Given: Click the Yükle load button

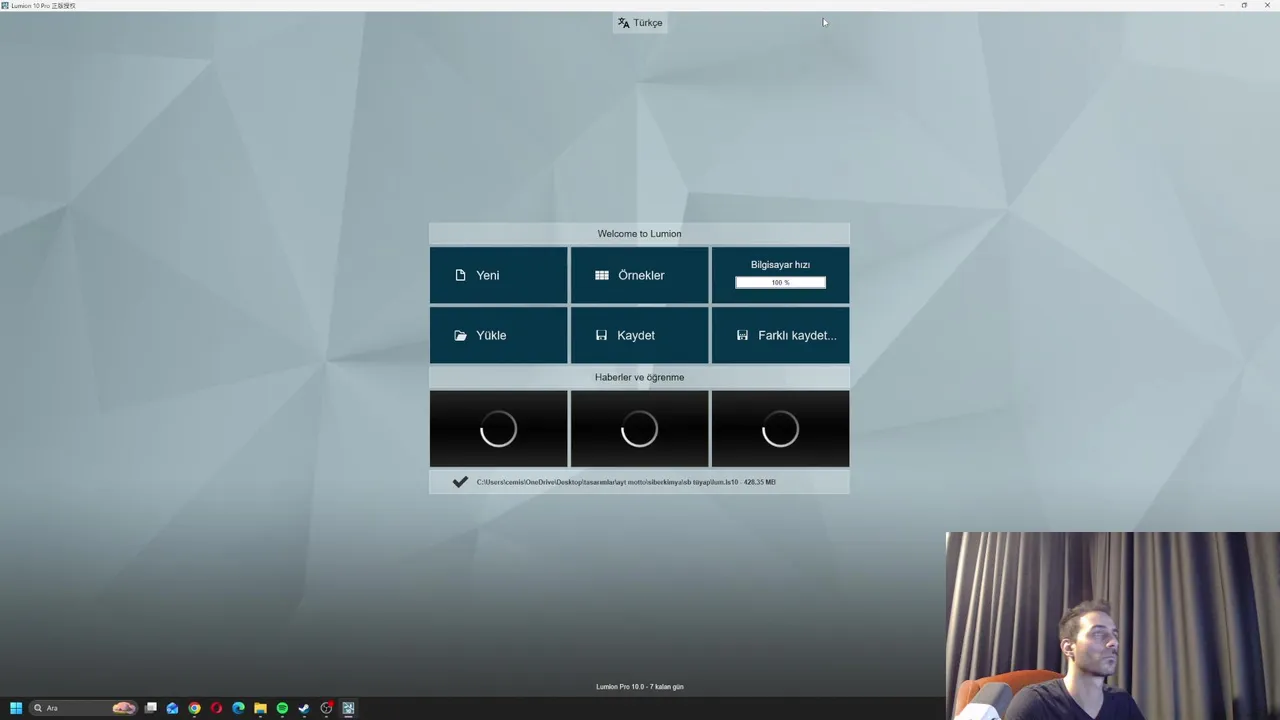Looking at the screenshot, I should click(x=498, y=335).
